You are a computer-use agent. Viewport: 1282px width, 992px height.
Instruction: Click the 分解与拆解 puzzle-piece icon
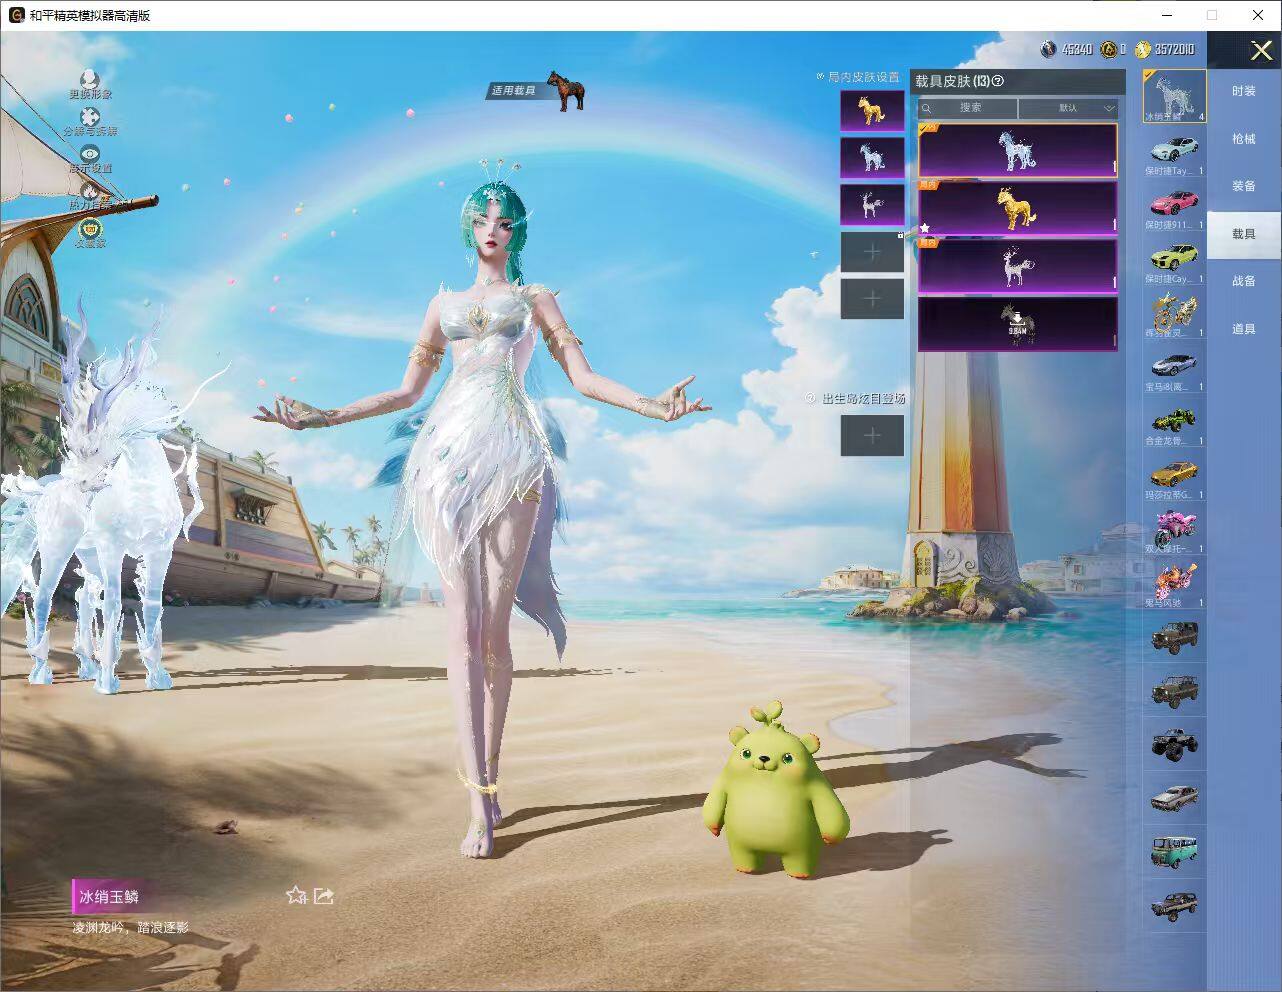[90, 117]
